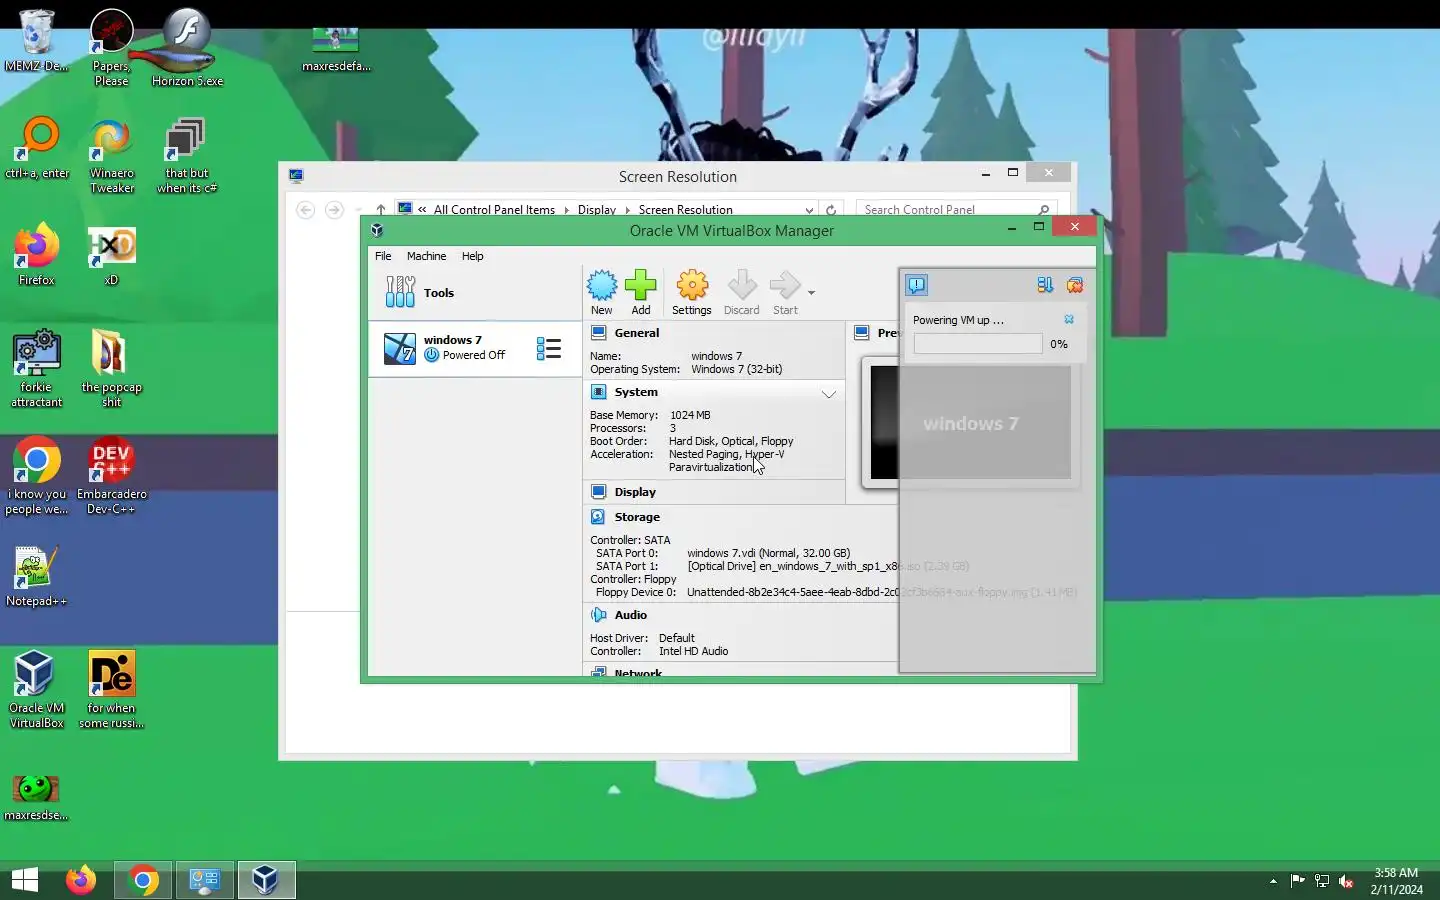Open the address bar history dropdown
1440x900 pixels.
809,210
